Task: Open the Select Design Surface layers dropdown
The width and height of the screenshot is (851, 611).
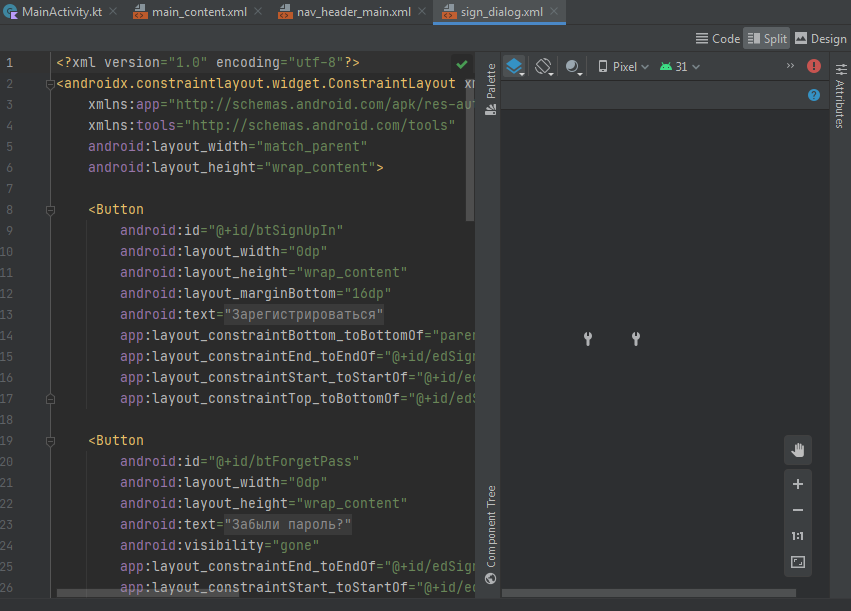Action: [x=515, y=67]
